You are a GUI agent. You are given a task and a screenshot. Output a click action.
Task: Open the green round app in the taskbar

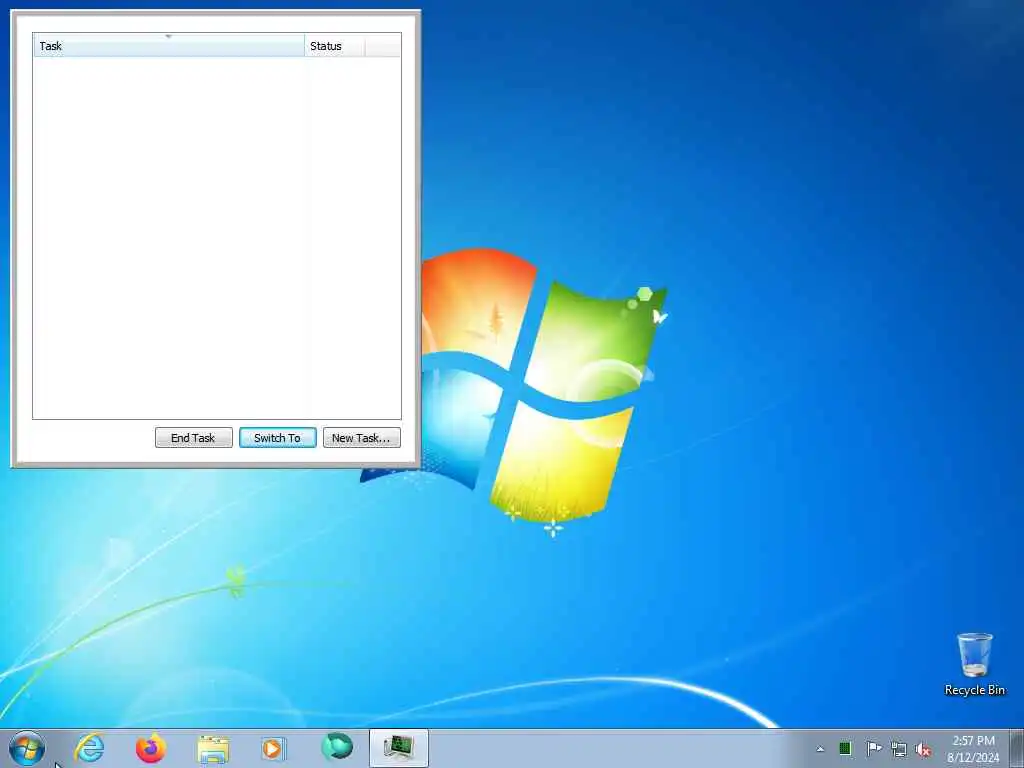click(337, 747)
